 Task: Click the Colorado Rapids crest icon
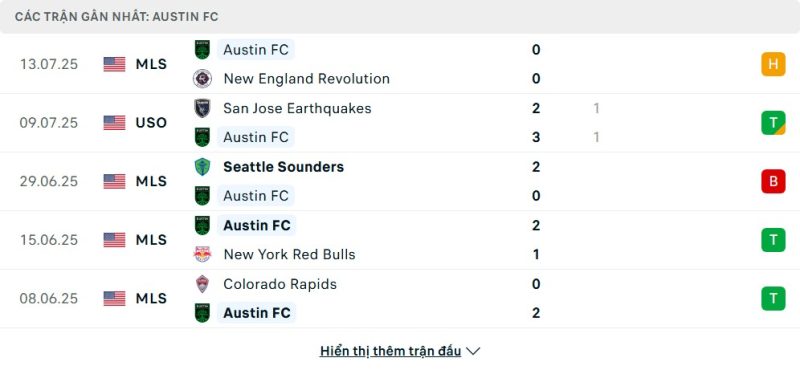[x=203, y=284]
